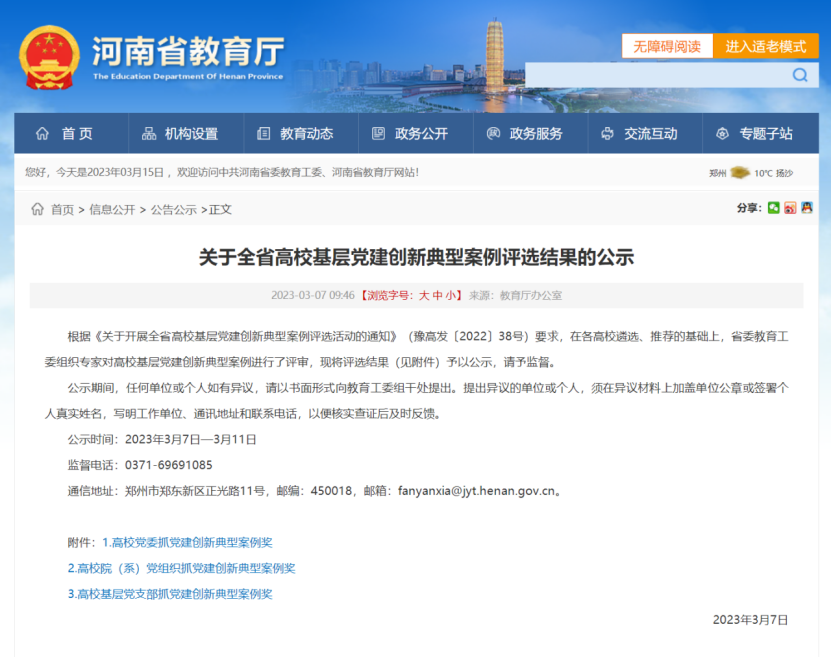Set browsing font size to 大

pos(424,295)
